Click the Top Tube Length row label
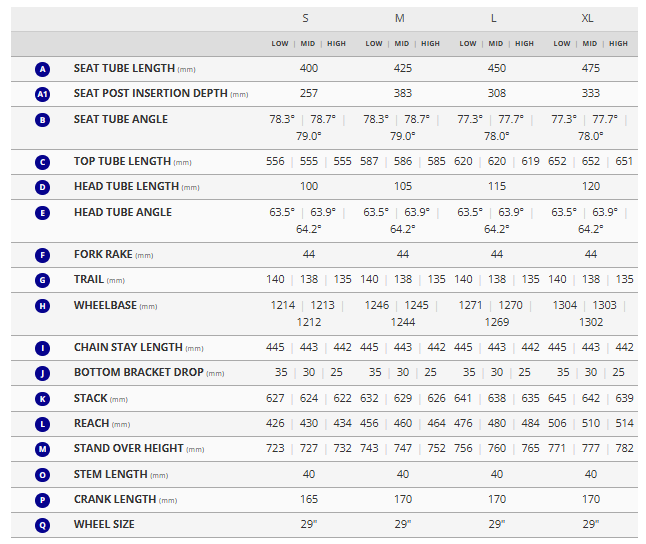 coord(124,161)
